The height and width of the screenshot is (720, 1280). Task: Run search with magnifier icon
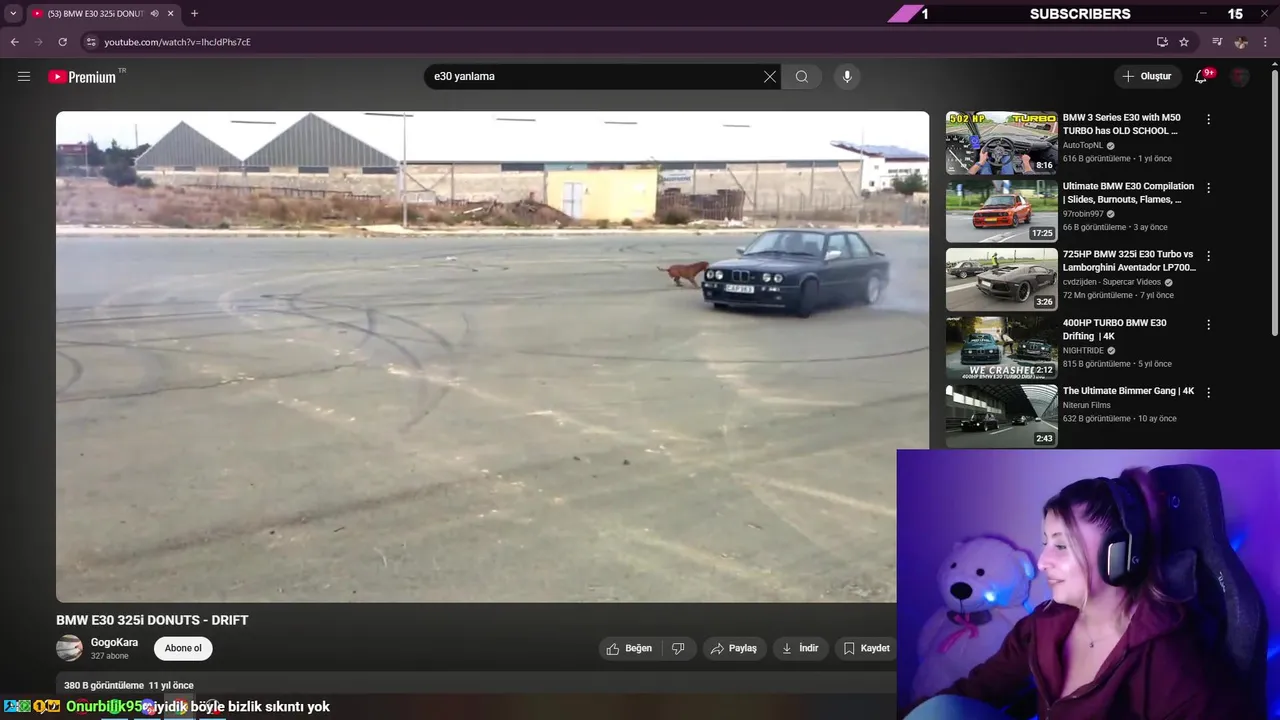pyautogui.click(x=802, y=76)
